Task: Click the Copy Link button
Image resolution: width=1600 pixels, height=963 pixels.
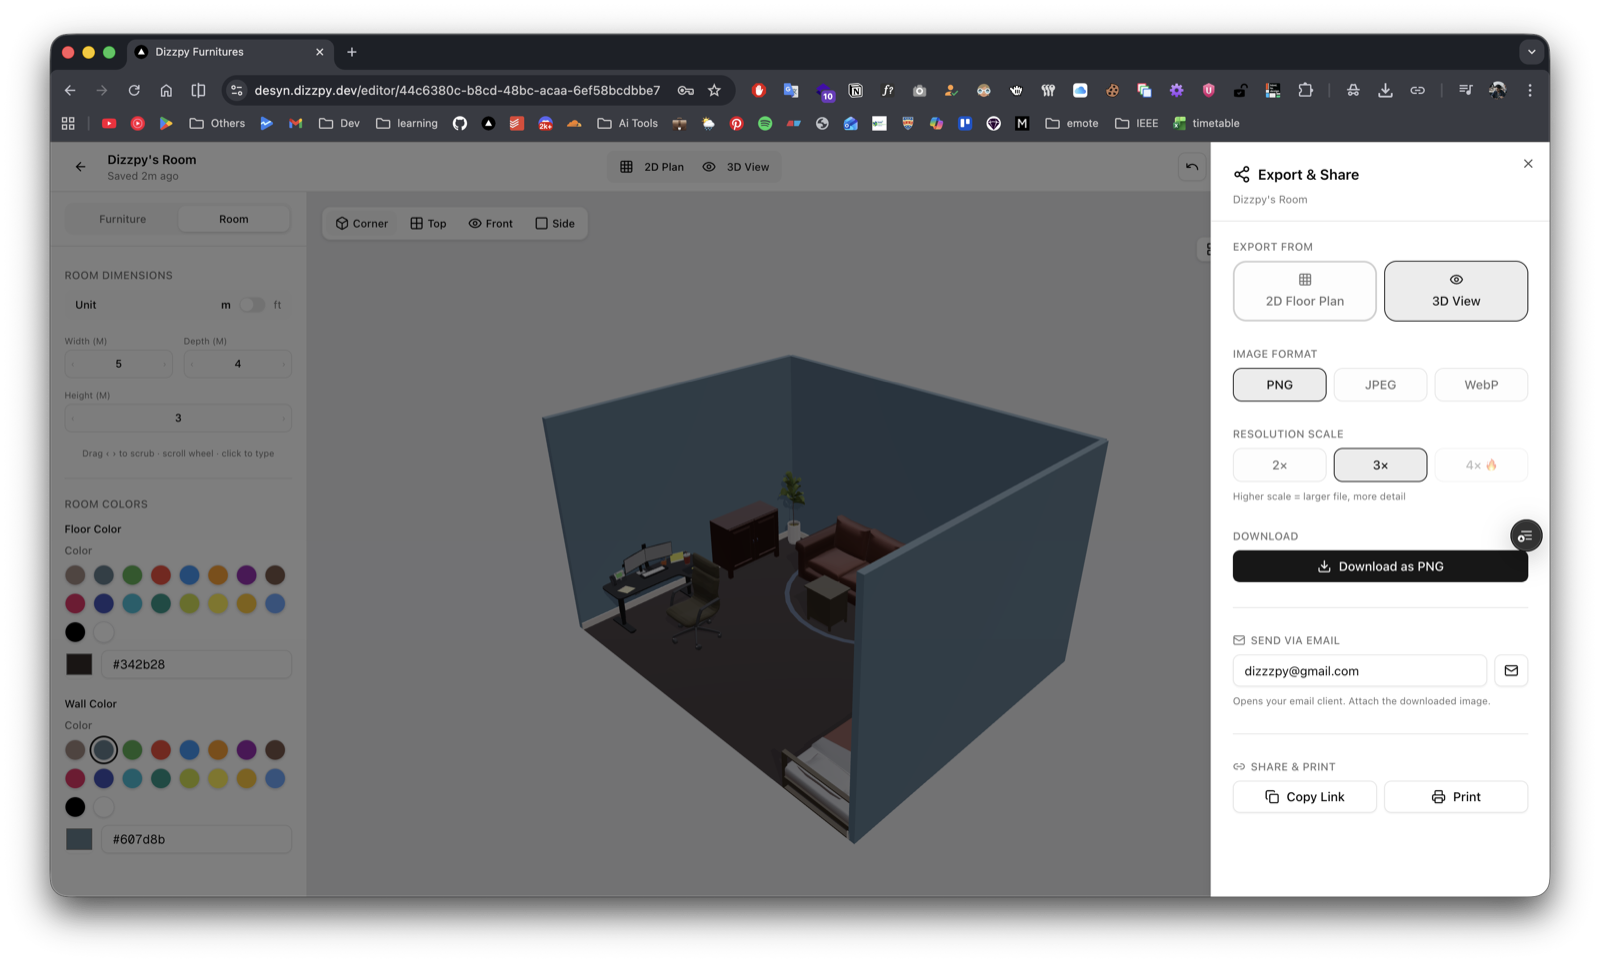Action: [1304, 797]
